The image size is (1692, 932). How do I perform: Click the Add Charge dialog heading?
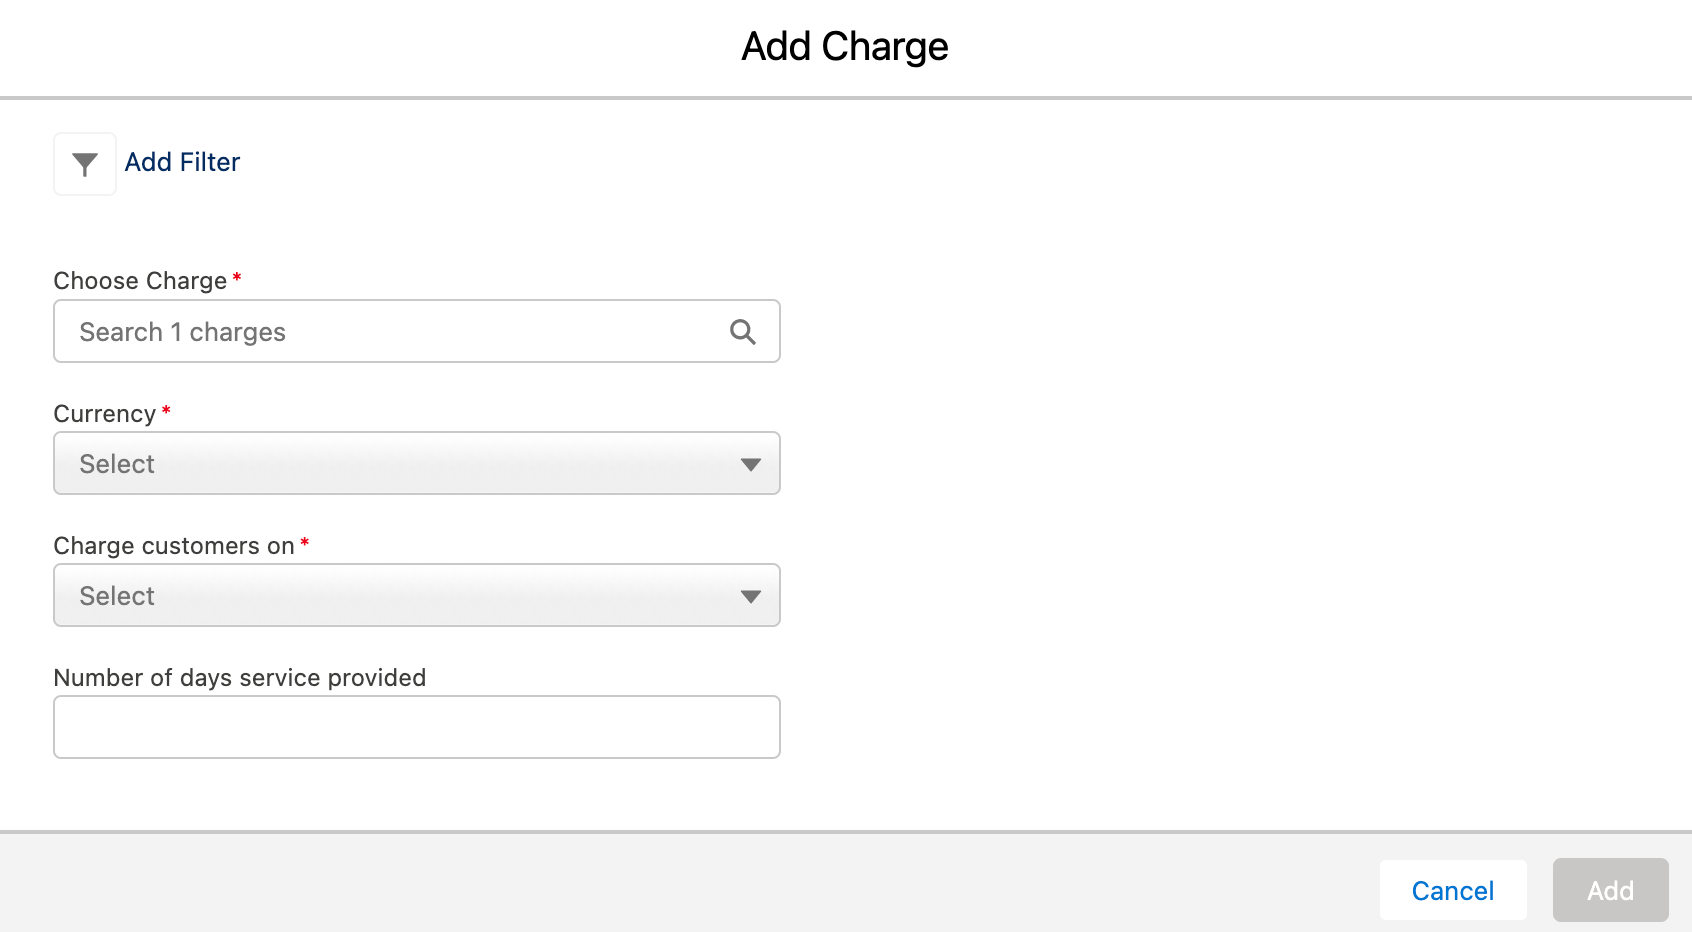(845, 47)
